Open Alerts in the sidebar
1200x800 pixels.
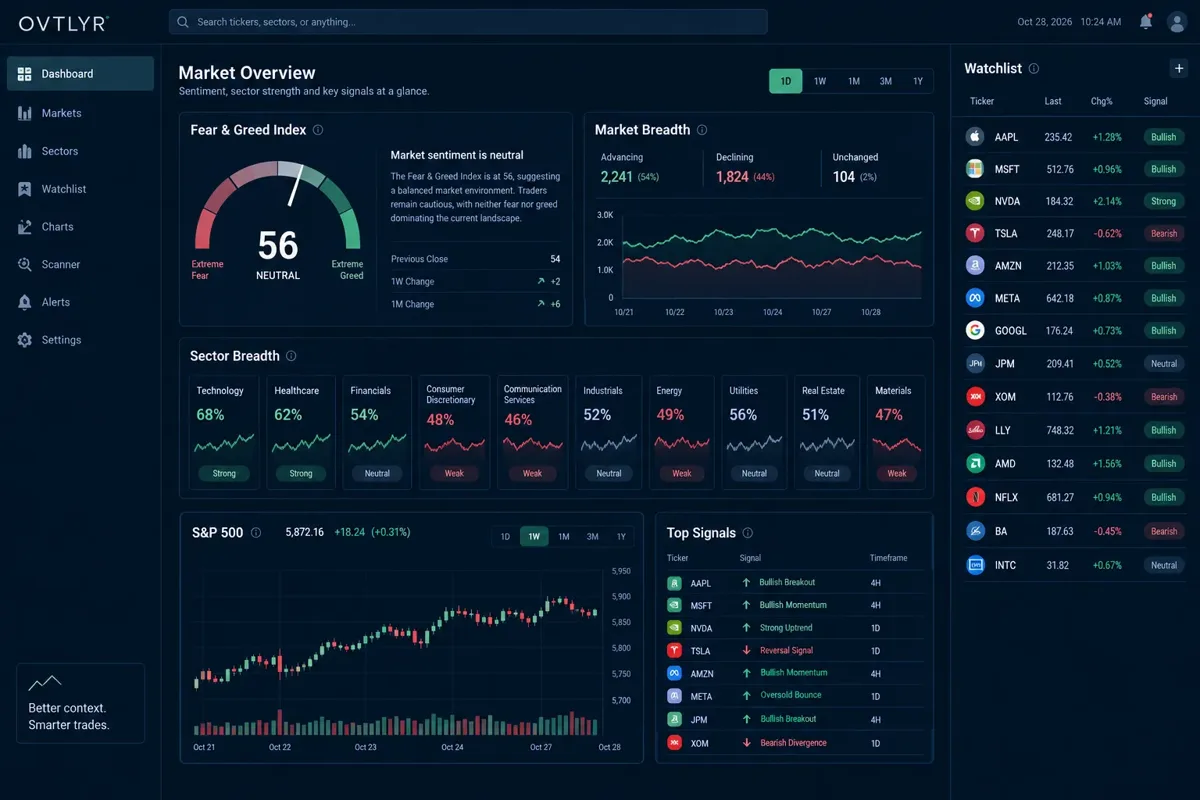[x=80, y=302]
